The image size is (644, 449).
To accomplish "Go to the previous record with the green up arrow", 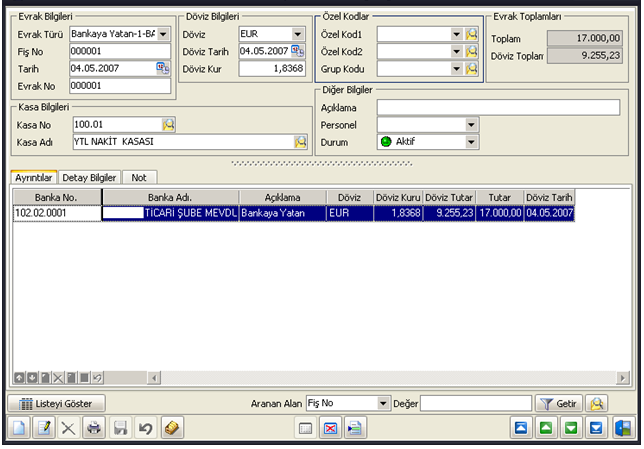I will tap(546, 428).
